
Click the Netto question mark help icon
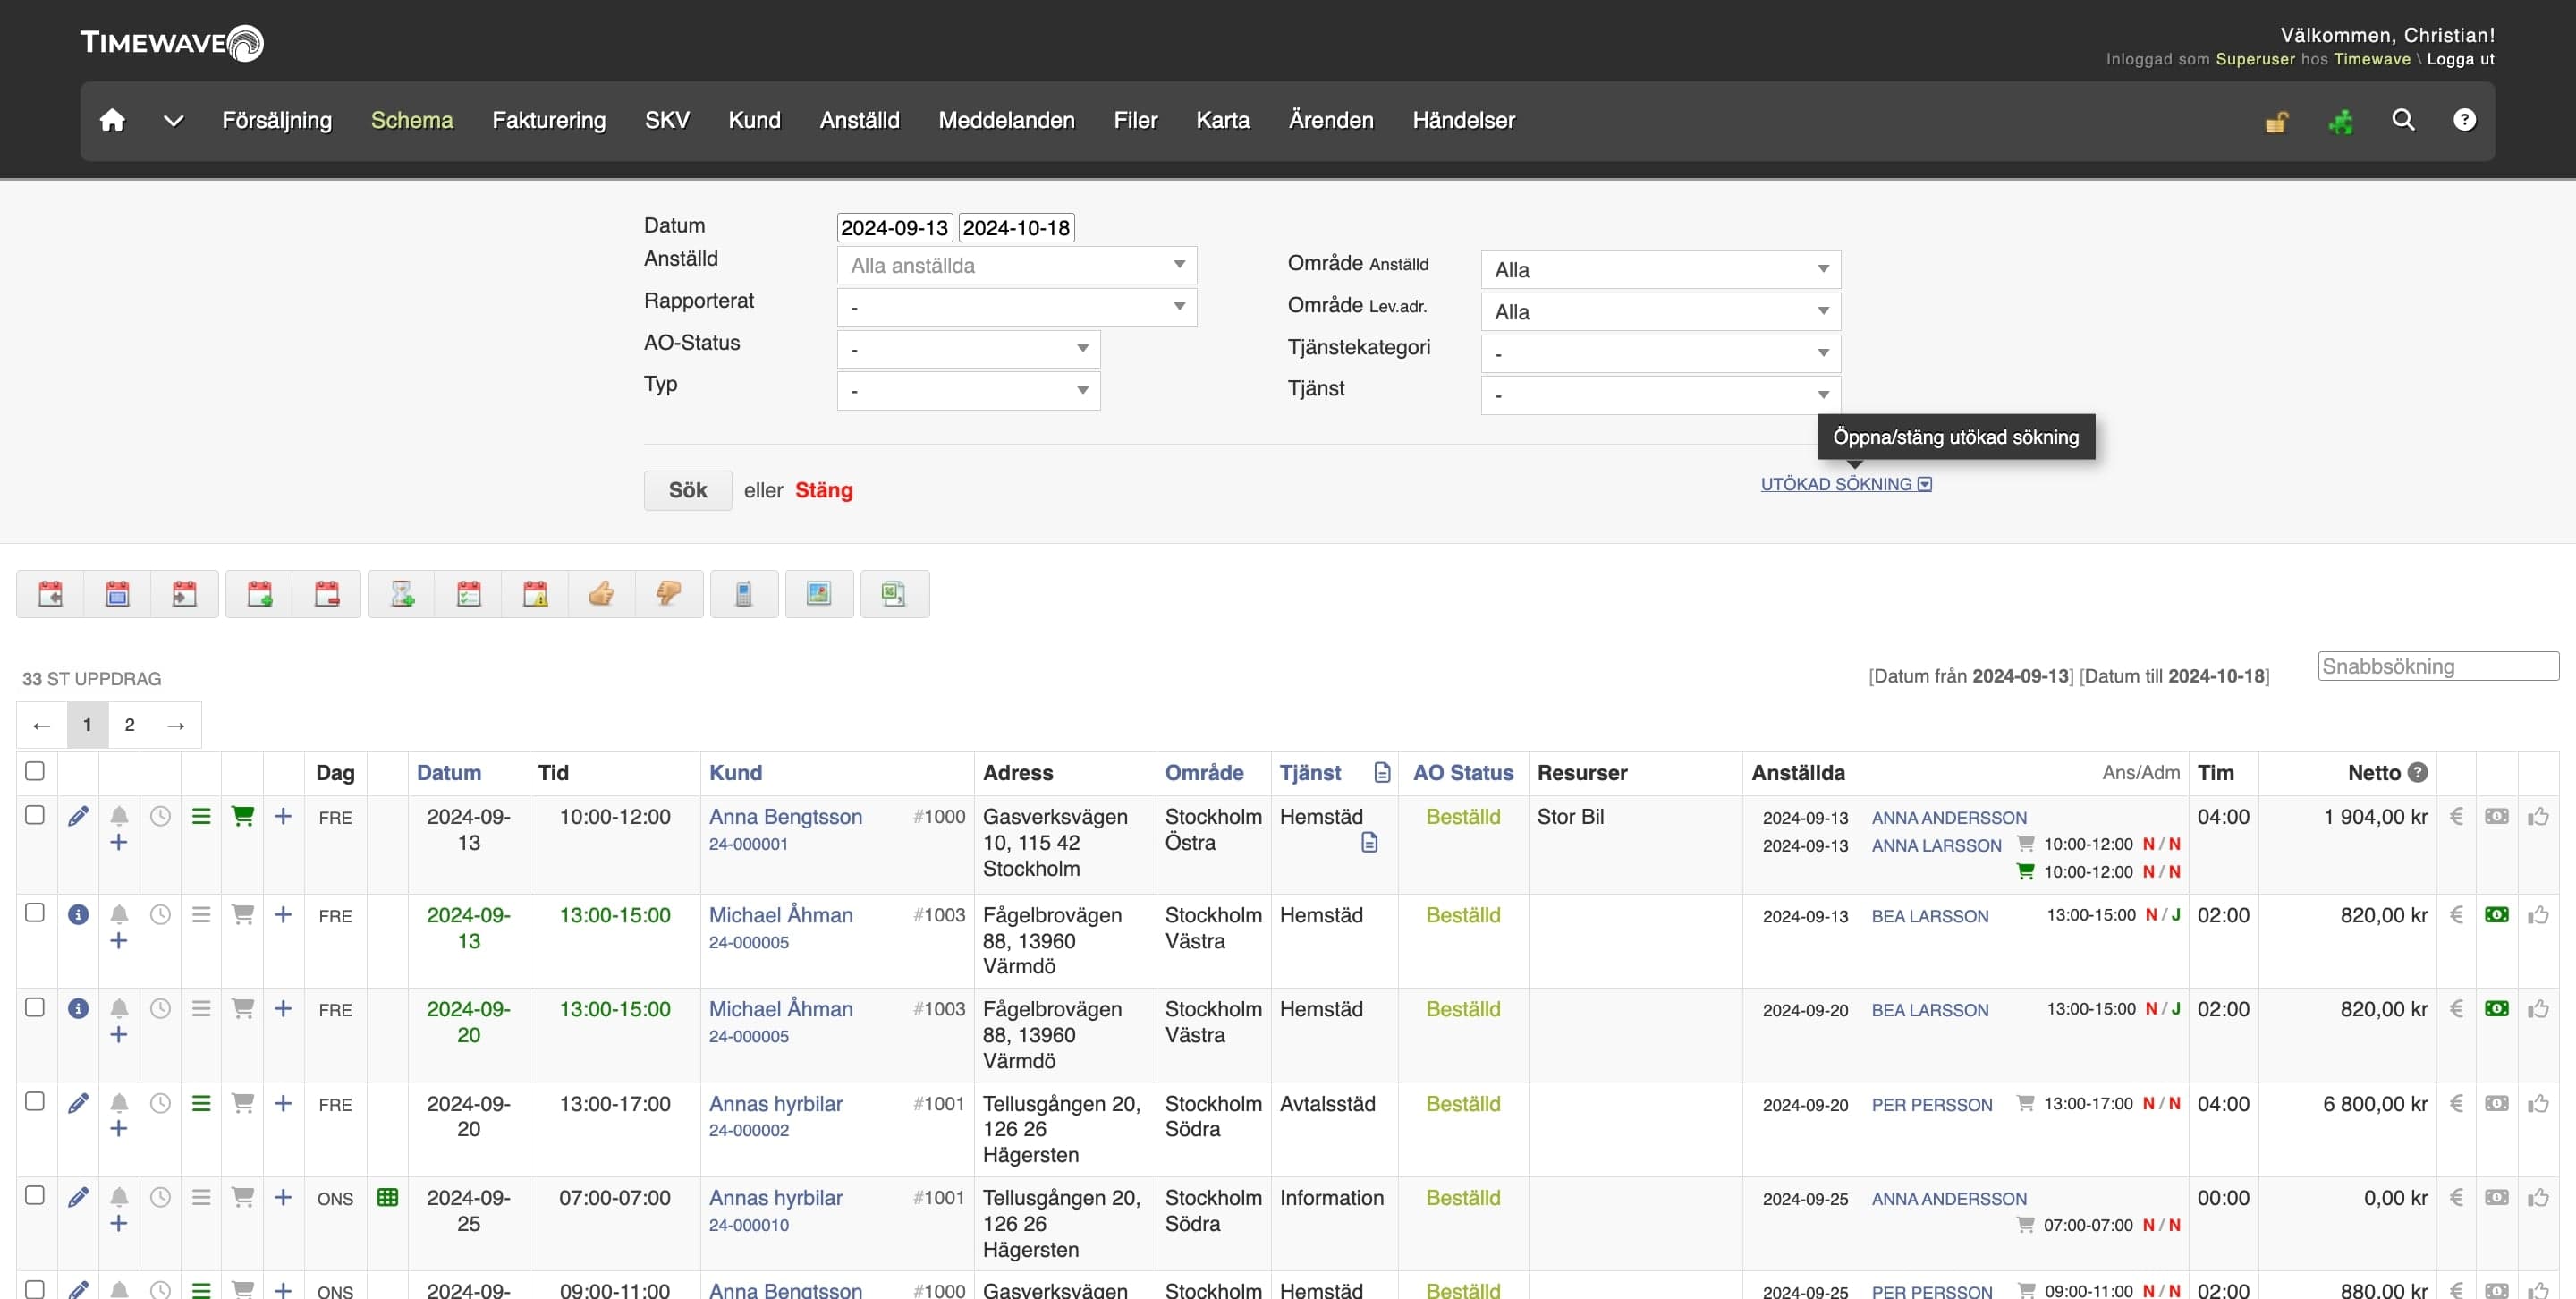[2418, 772]
